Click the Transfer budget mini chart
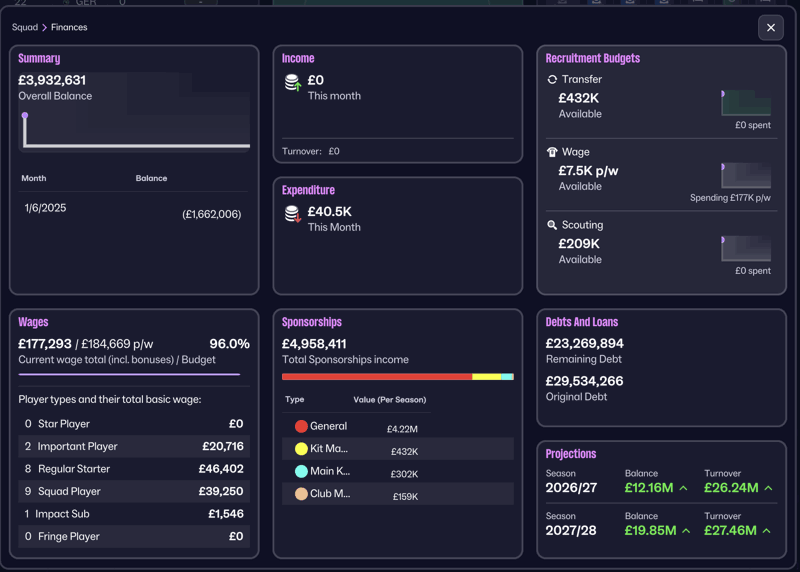Image resolution: width=800 pixels, height=572 pixels. (746, 103)
